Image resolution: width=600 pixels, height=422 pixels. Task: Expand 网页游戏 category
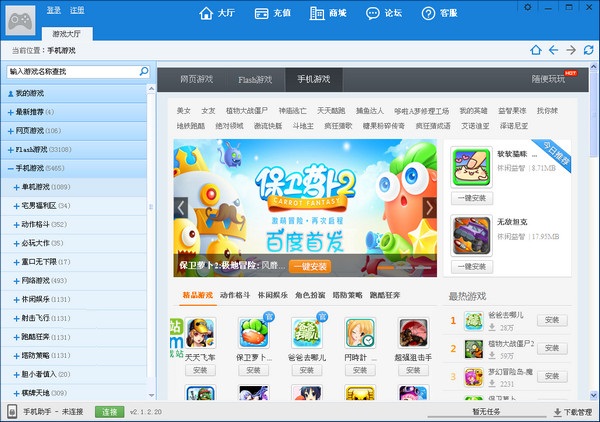(x=11, y=131)
